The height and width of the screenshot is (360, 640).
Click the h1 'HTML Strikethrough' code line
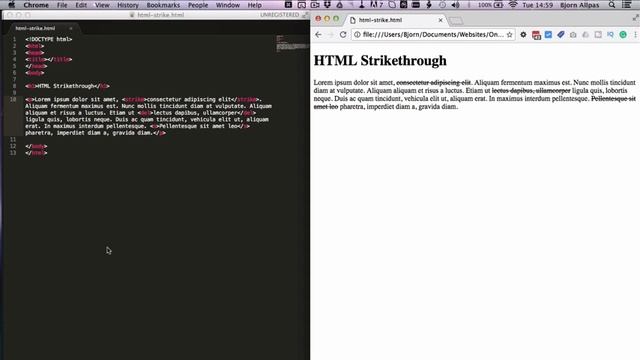(x=67, y=86)
